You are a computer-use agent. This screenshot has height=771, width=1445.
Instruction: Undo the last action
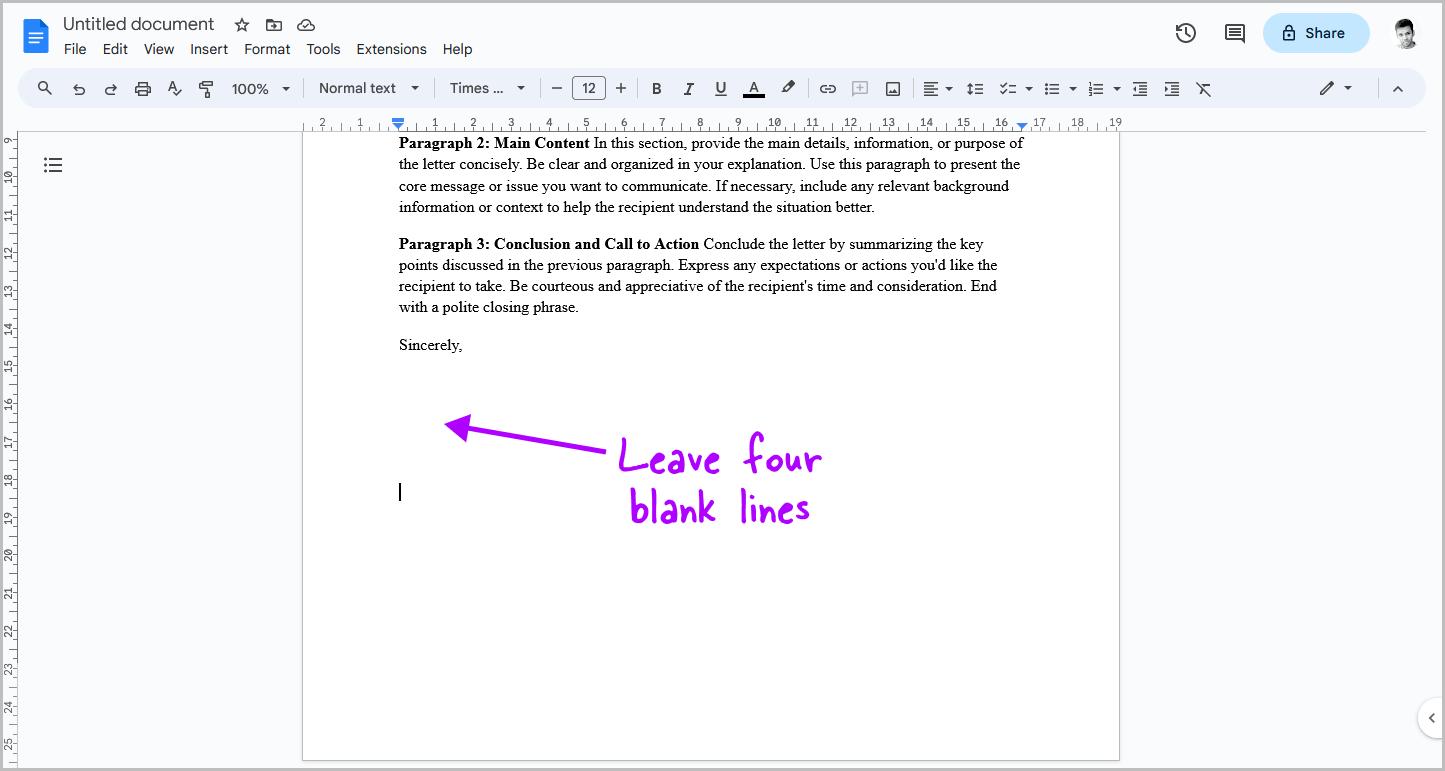point(78,88)
